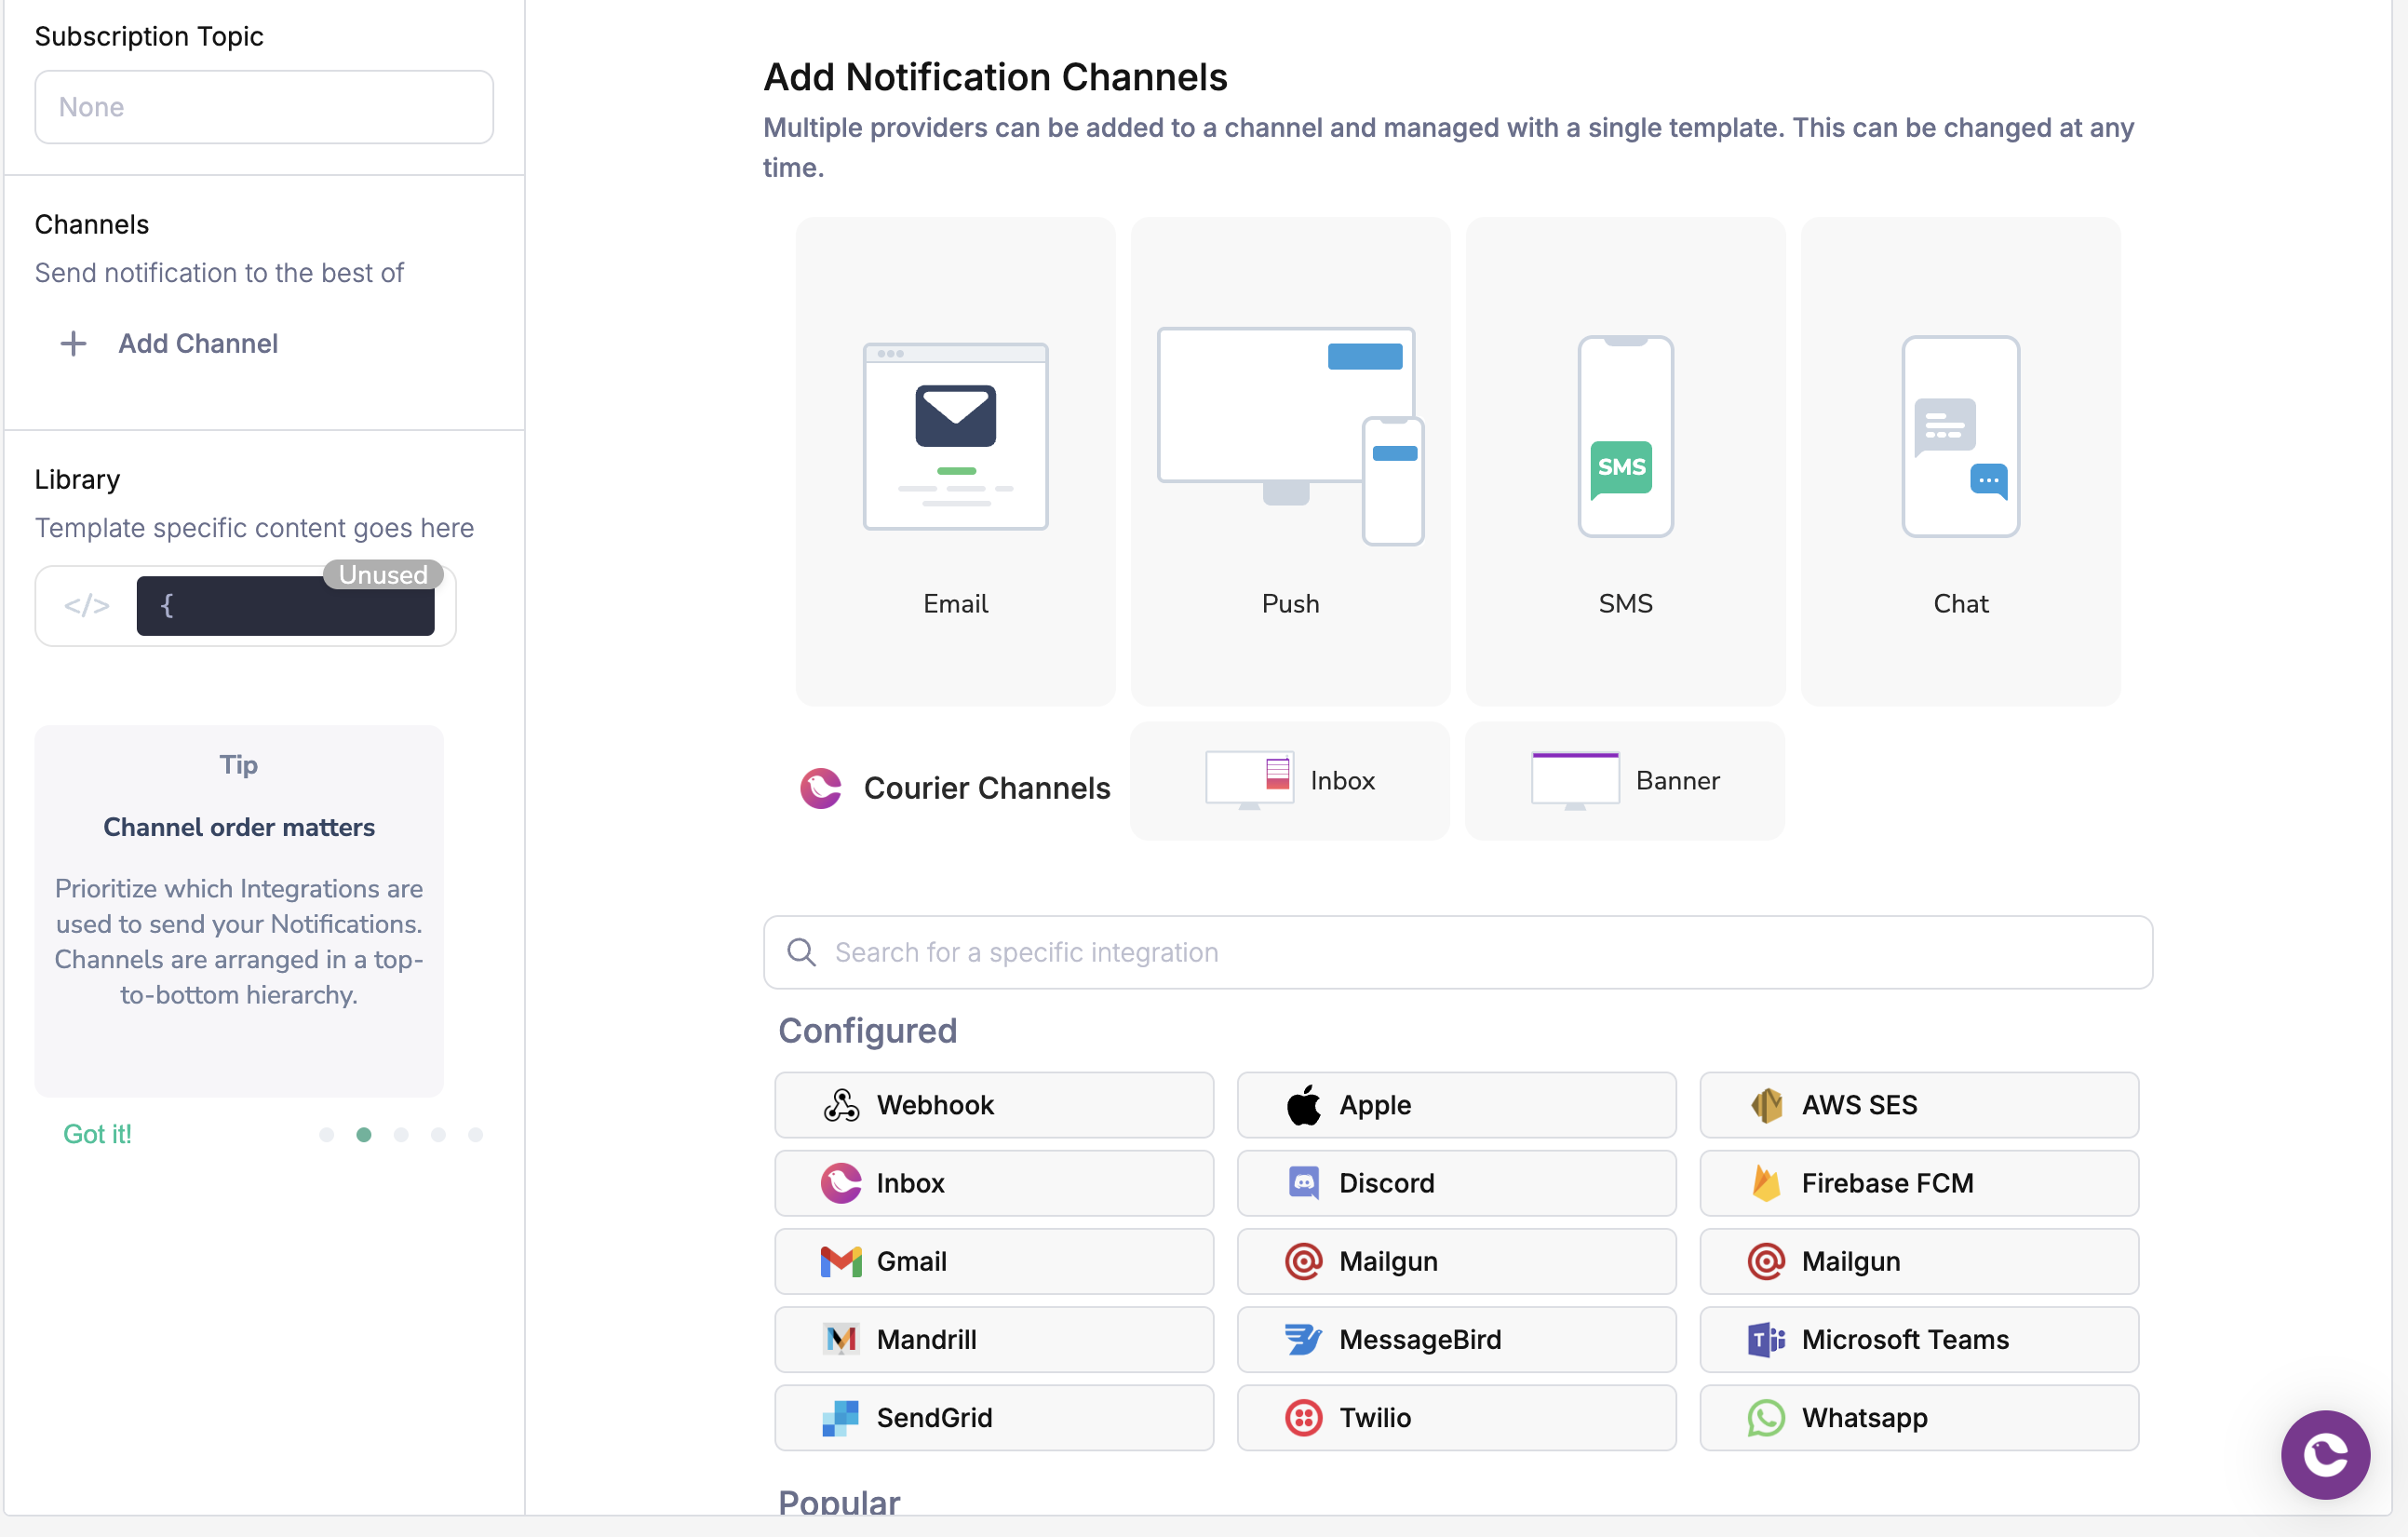The height and width of the screenshot is (1537, 2408).
Task: Open the Subscription Topic dropdown
Action: (263, 106)
